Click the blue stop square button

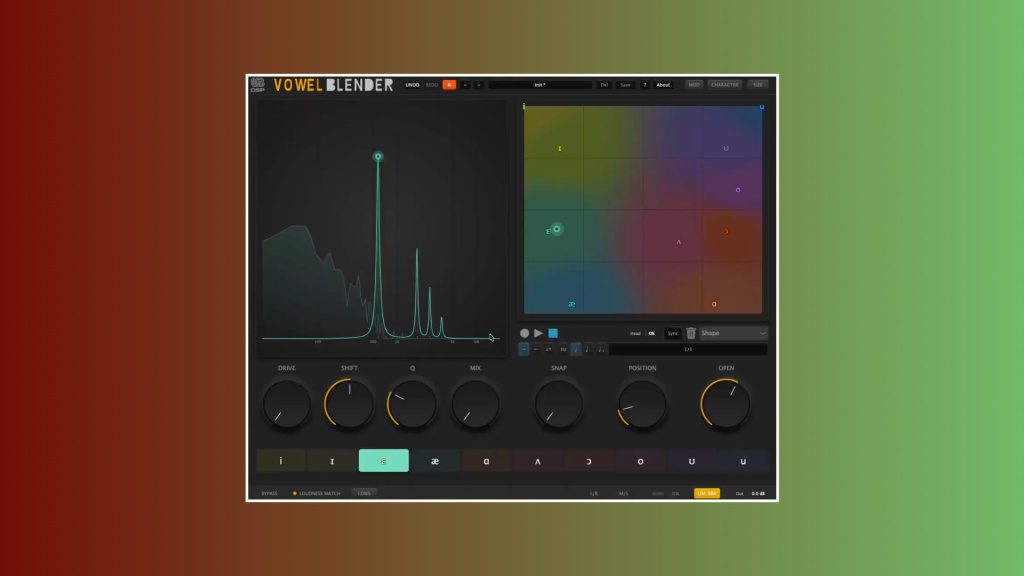coord(553,333)
